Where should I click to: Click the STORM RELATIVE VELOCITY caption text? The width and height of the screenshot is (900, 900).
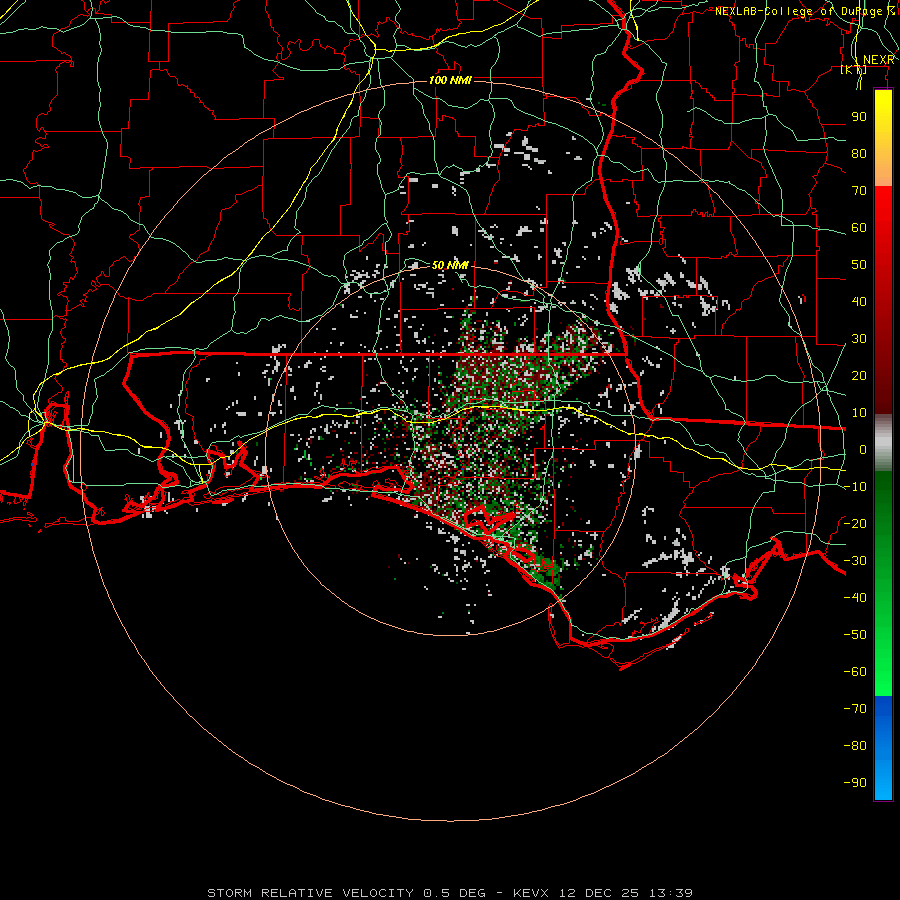coord(310,893)
